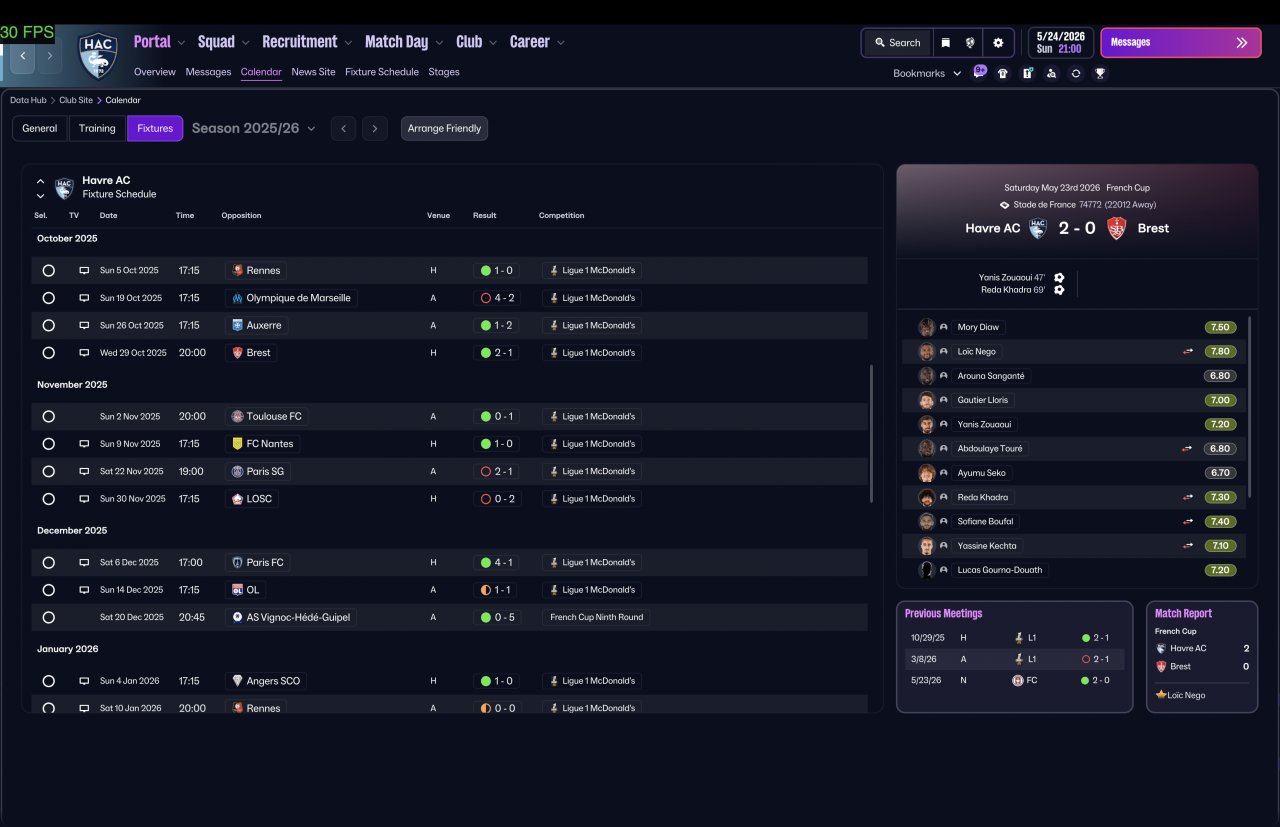Image resolution: width=1280 pixels, height=827 pixels.
Task: Open the Overview sub-menu item
Action: [155, 72]
